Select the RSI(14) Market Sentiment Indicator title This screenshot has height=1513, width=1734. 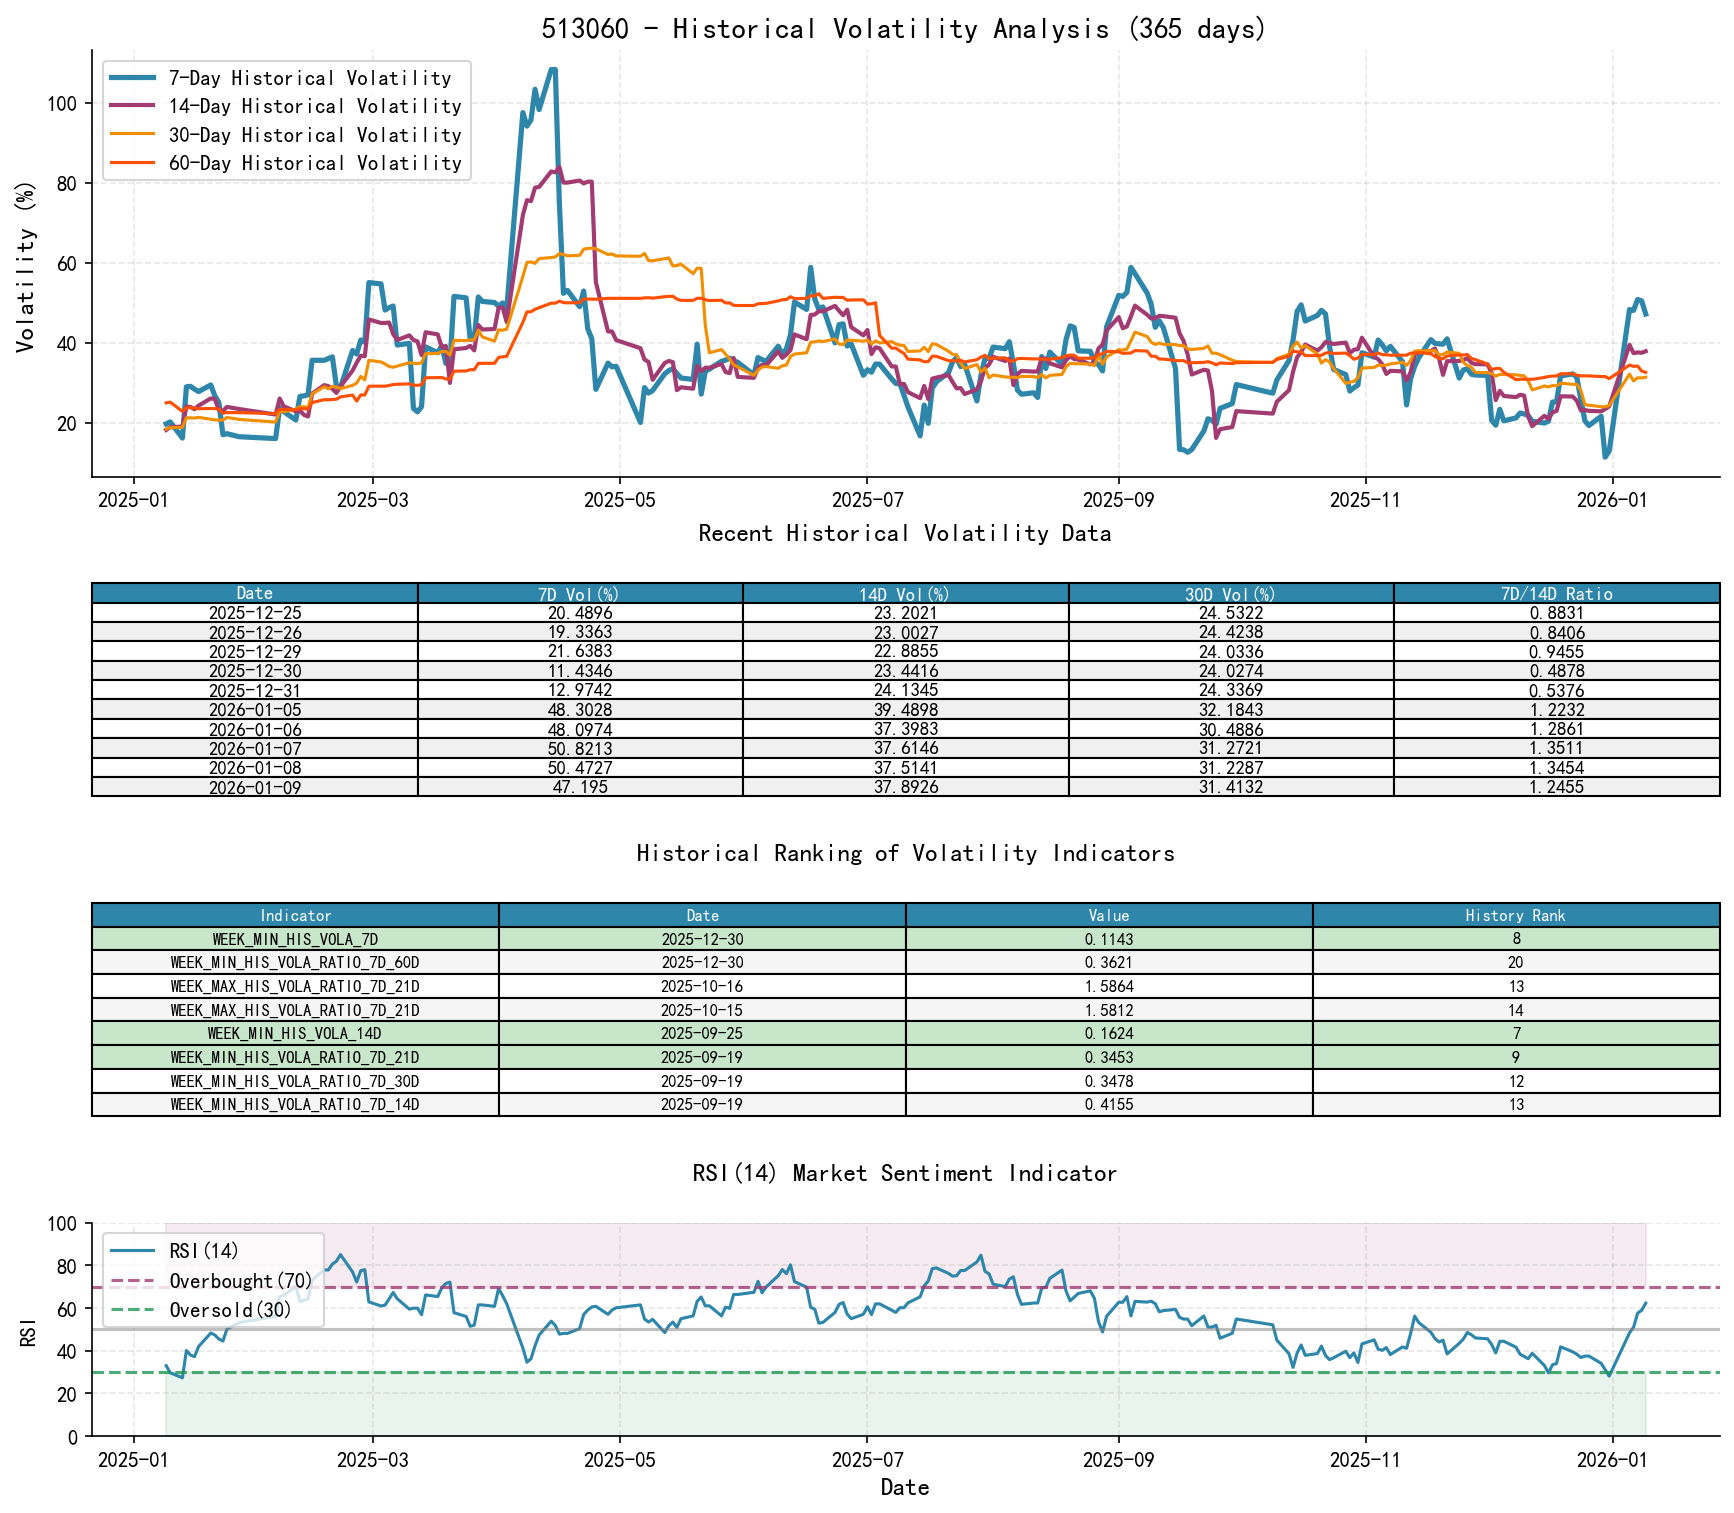[905, 1173]
